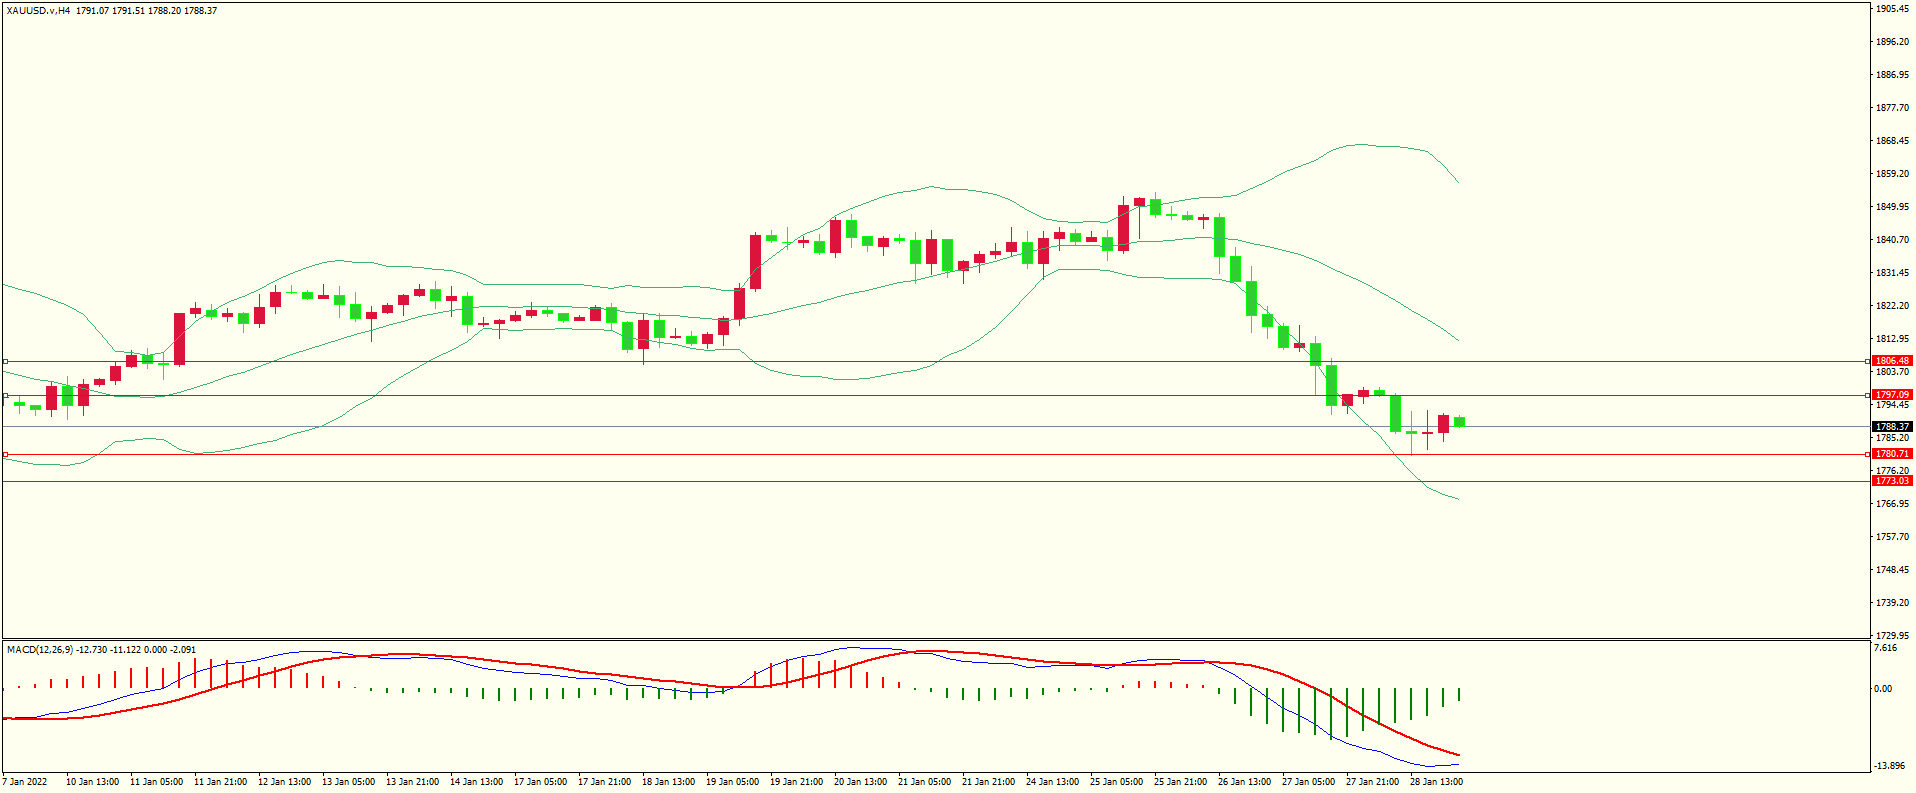
Task: Click the -13.896 MACD scale value
Action: (1889, 766)
